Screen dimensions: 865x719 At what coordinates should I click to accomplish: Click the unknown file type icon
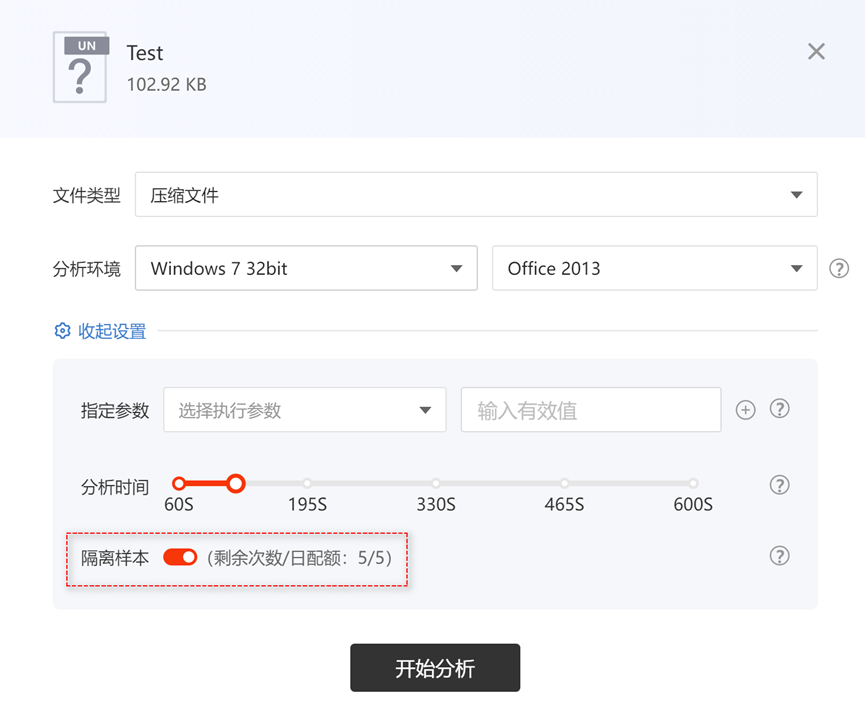[x=81, y=67]
